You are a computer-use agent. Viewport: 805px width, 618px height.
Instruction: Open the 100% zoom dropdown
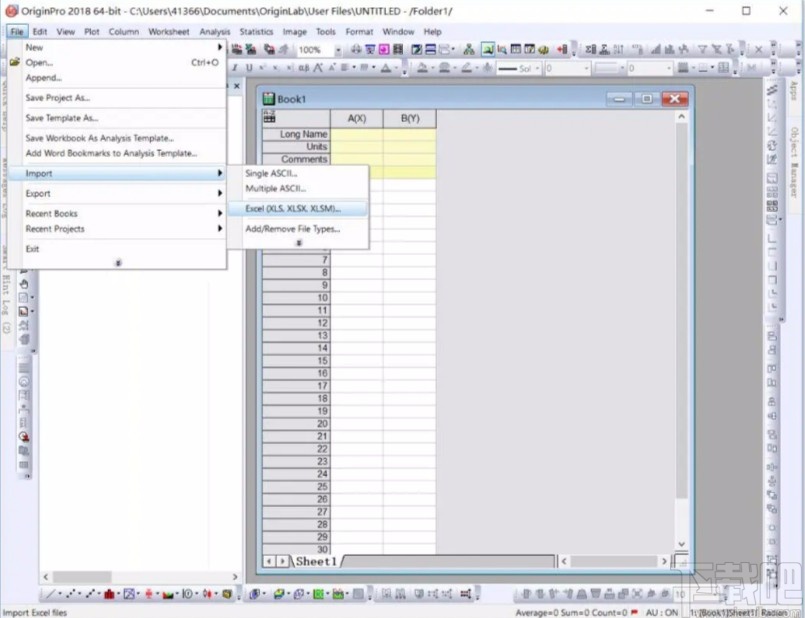338,50
